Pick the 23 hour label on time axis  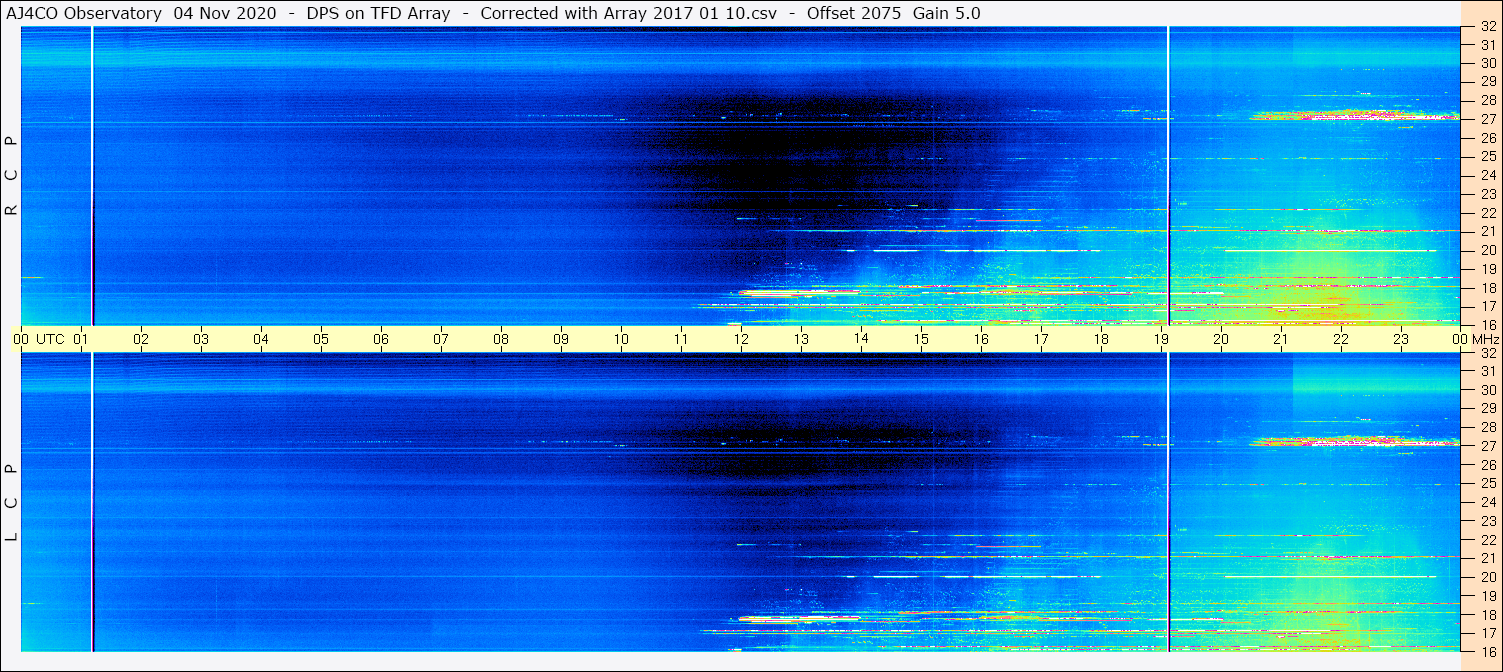(x=1401, y=339)
